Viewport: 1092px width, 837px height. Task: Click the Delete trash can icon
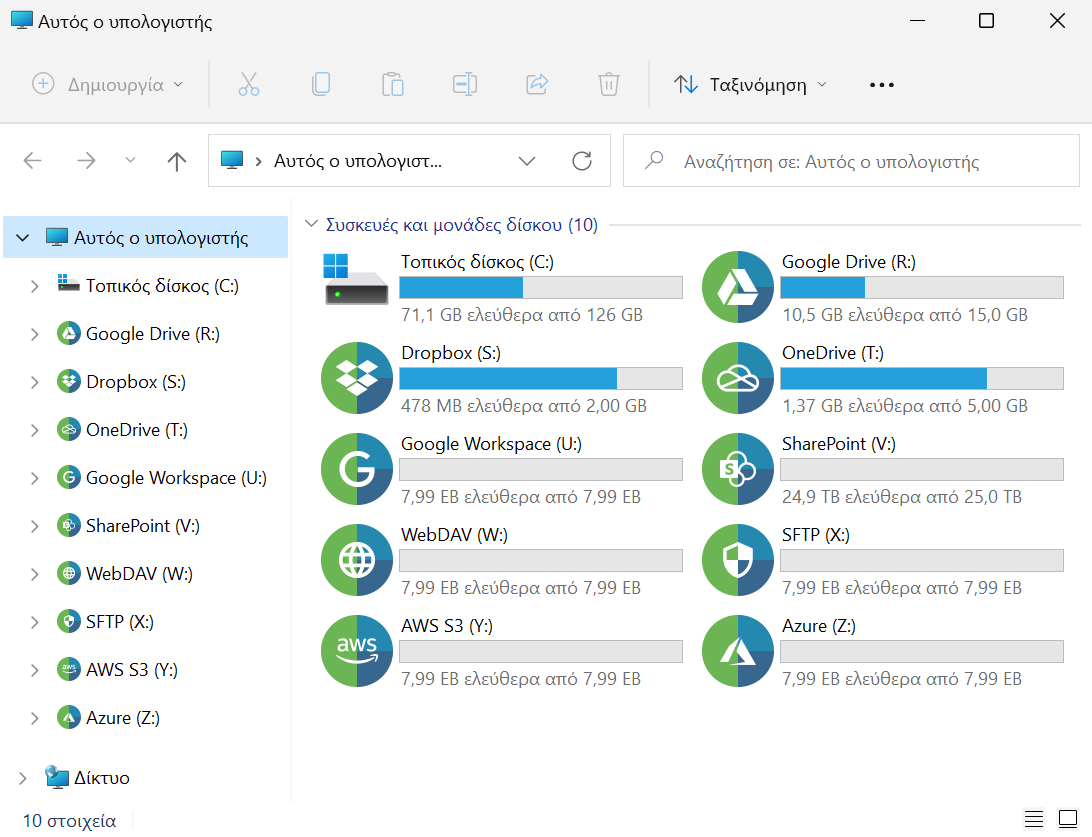(x=609, y=84)
